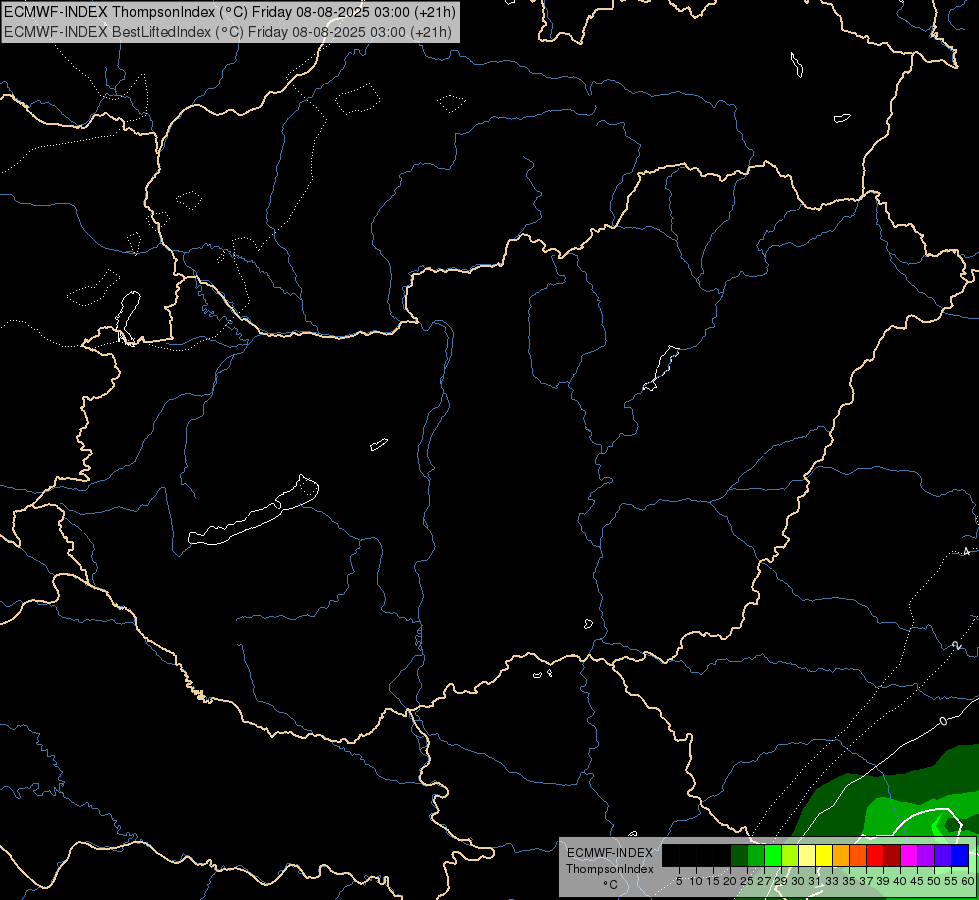Select the medium green 25–27 legend swatch
Screen dimensions: 979x900
pos(755,856)
